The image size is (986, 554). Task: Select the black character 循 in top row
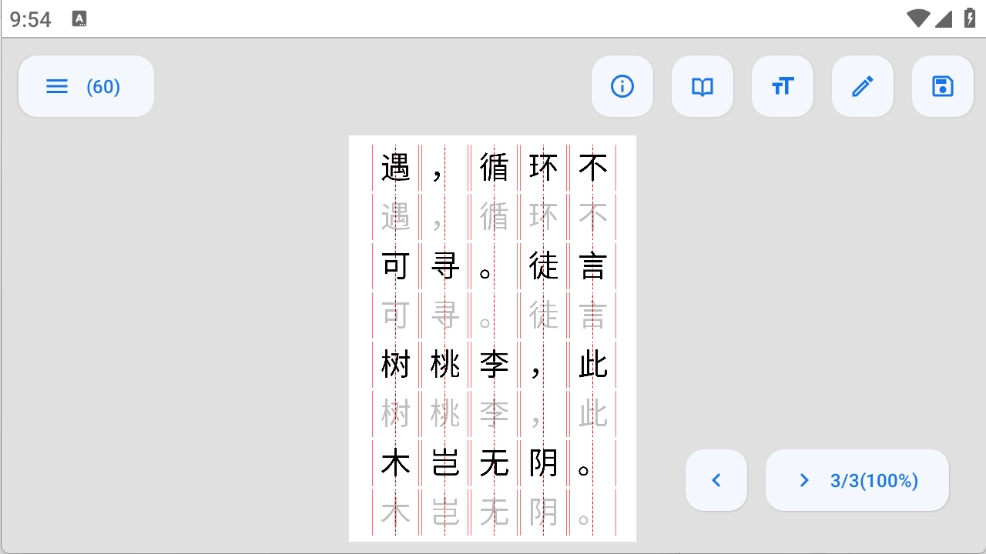pyautogui.click(x=494, y=167)
